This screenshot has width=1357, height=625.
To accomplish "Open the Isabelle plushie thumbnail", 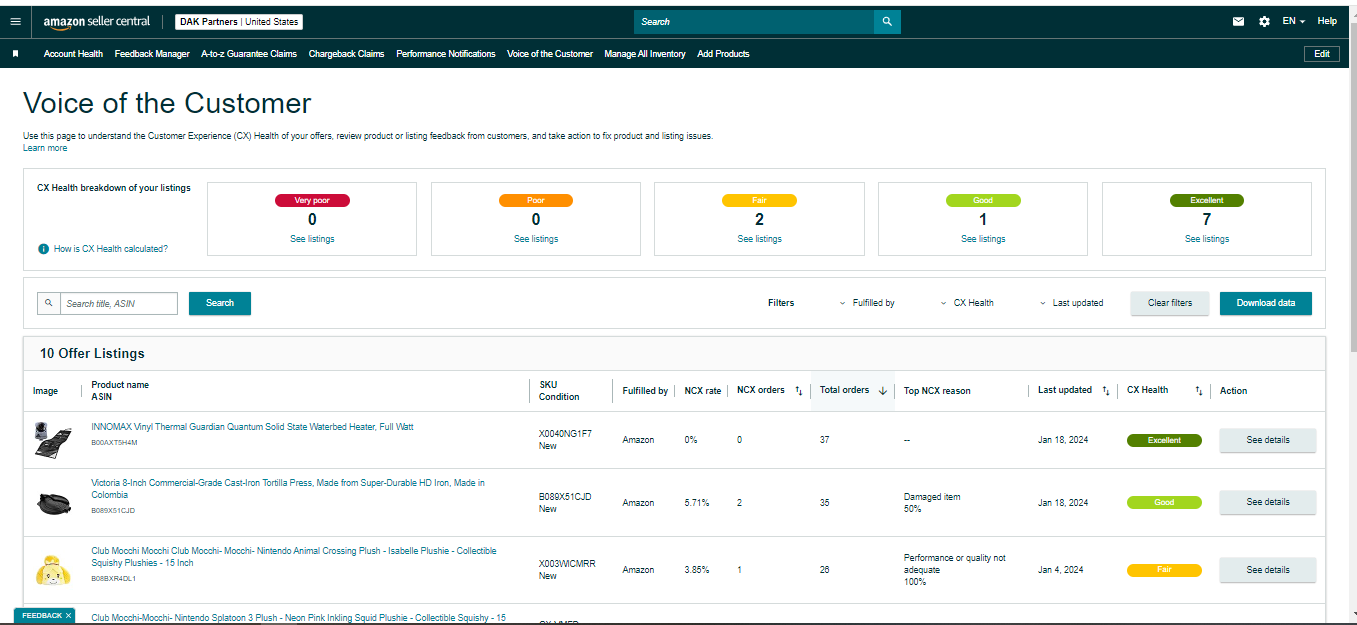I will click(x=52, y=569).
